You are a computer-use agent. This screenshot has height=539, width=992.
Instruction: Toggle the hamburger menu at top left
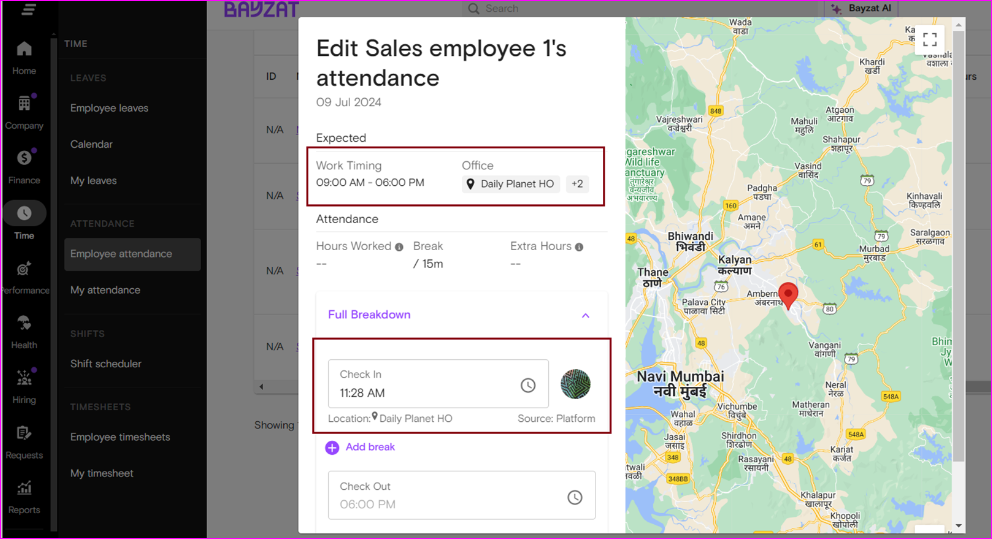pos(28,9)
